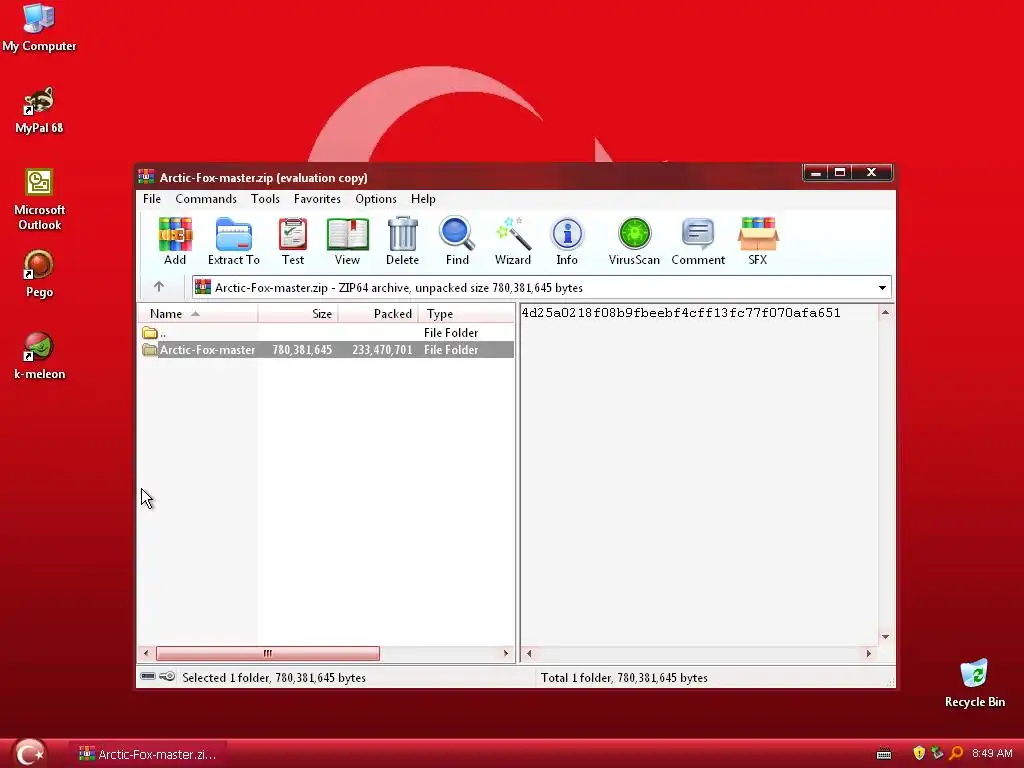
Task: Click the security shield tray icon
Action: click(919, 753)
